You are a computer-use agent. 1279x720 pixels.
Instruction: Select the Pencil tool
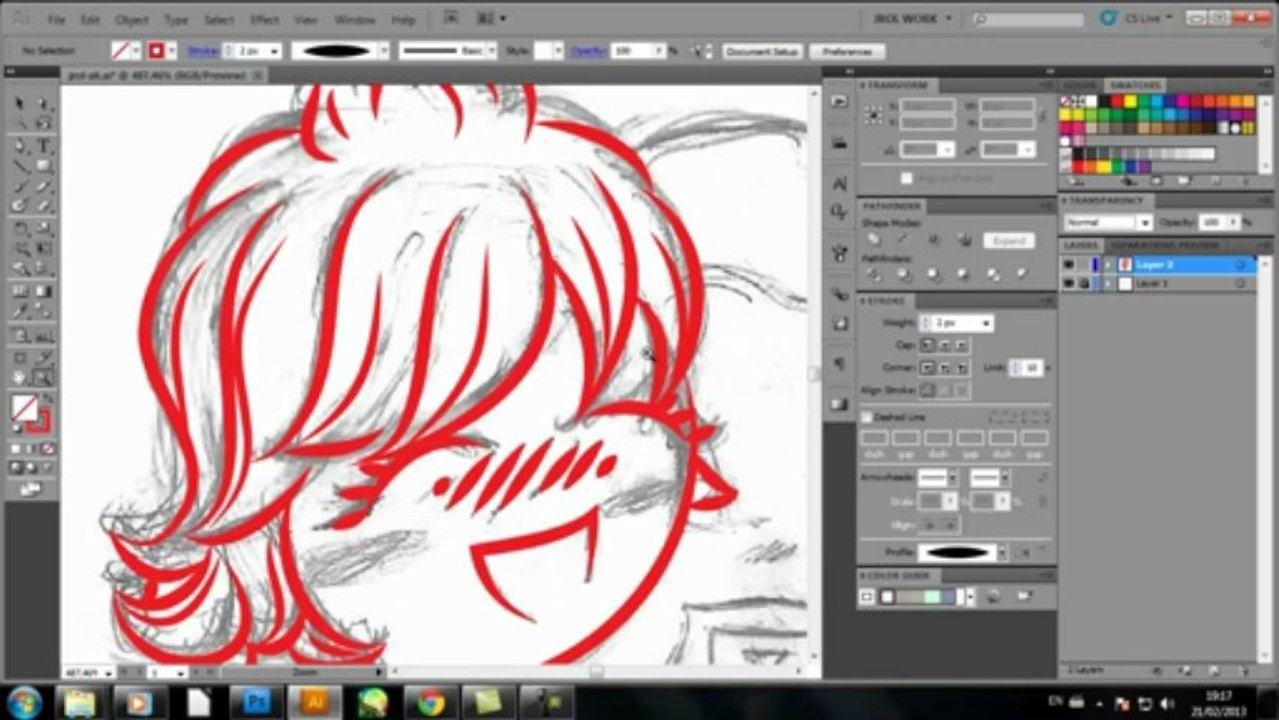coord(43,186)
